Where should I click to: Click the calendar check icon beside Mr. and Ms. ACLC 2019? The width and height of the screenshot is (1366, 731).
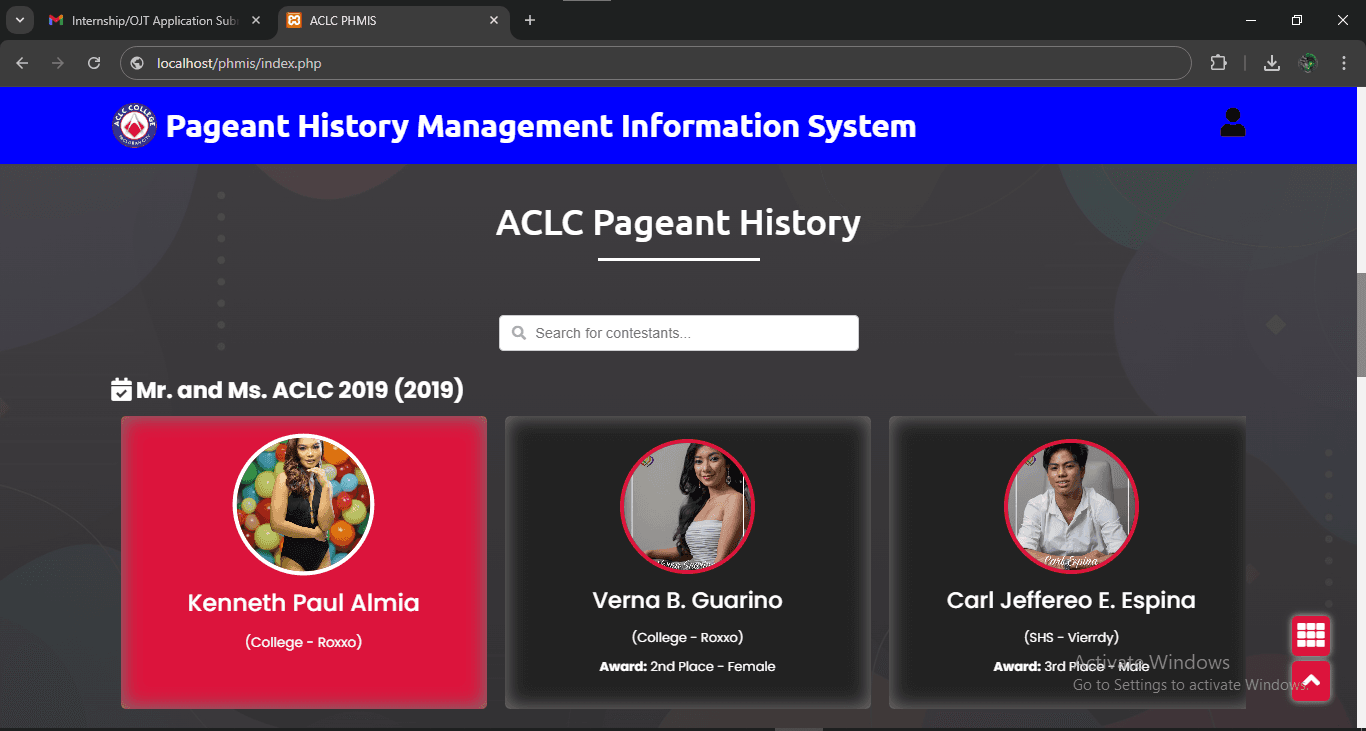[x=121, y=389]
